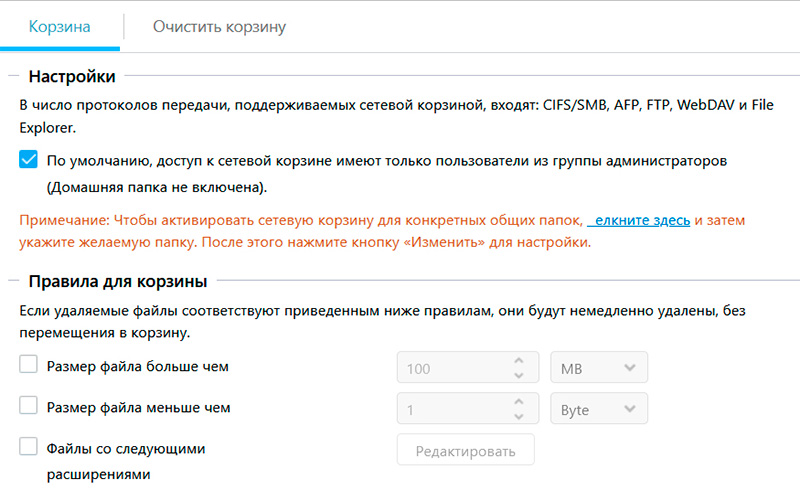Open the Очистить корзину tab
The height and width of the screenshot is (490, 800).
219,27
